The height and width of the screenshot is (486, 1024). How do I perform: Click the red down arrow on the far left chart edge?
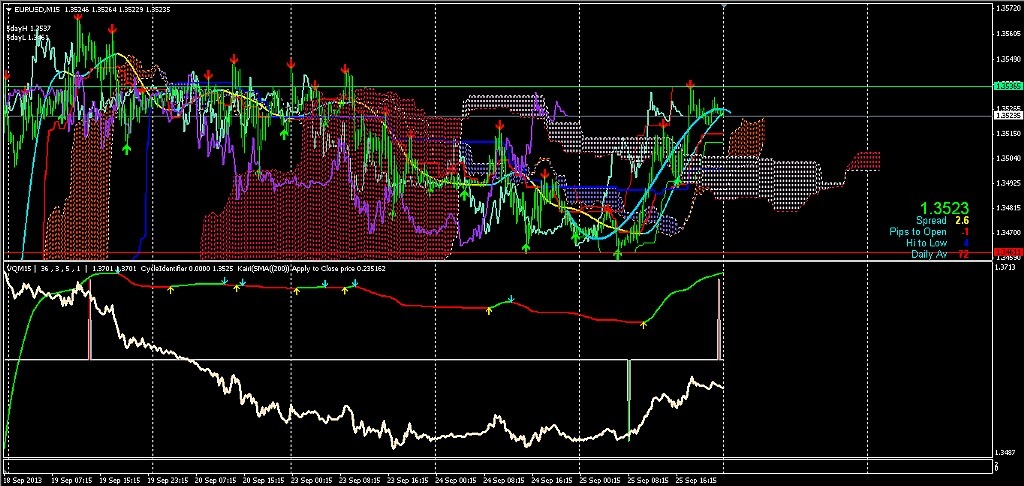point(7,76)
